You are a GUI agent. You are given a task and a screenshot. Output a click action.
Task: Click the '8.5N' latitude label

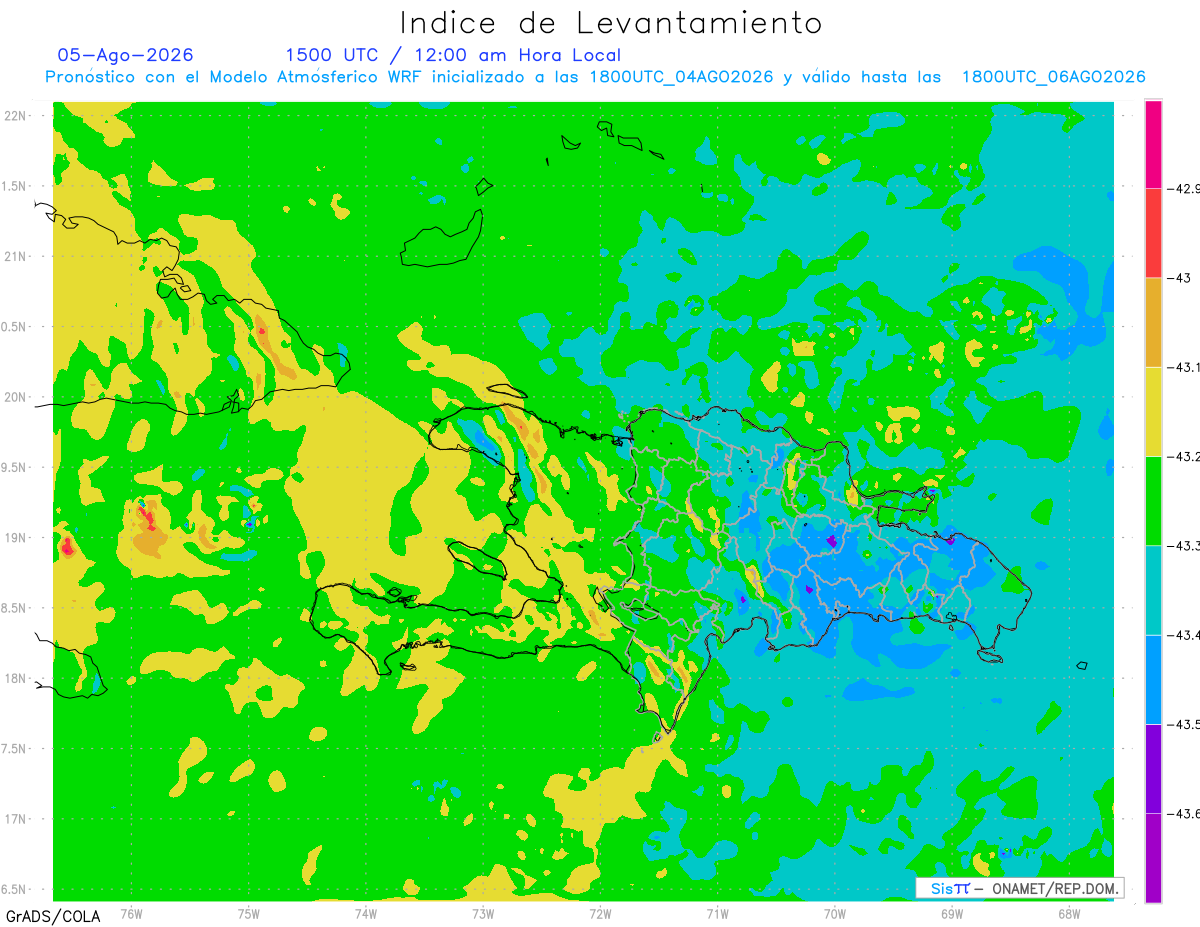pos(14,608)
